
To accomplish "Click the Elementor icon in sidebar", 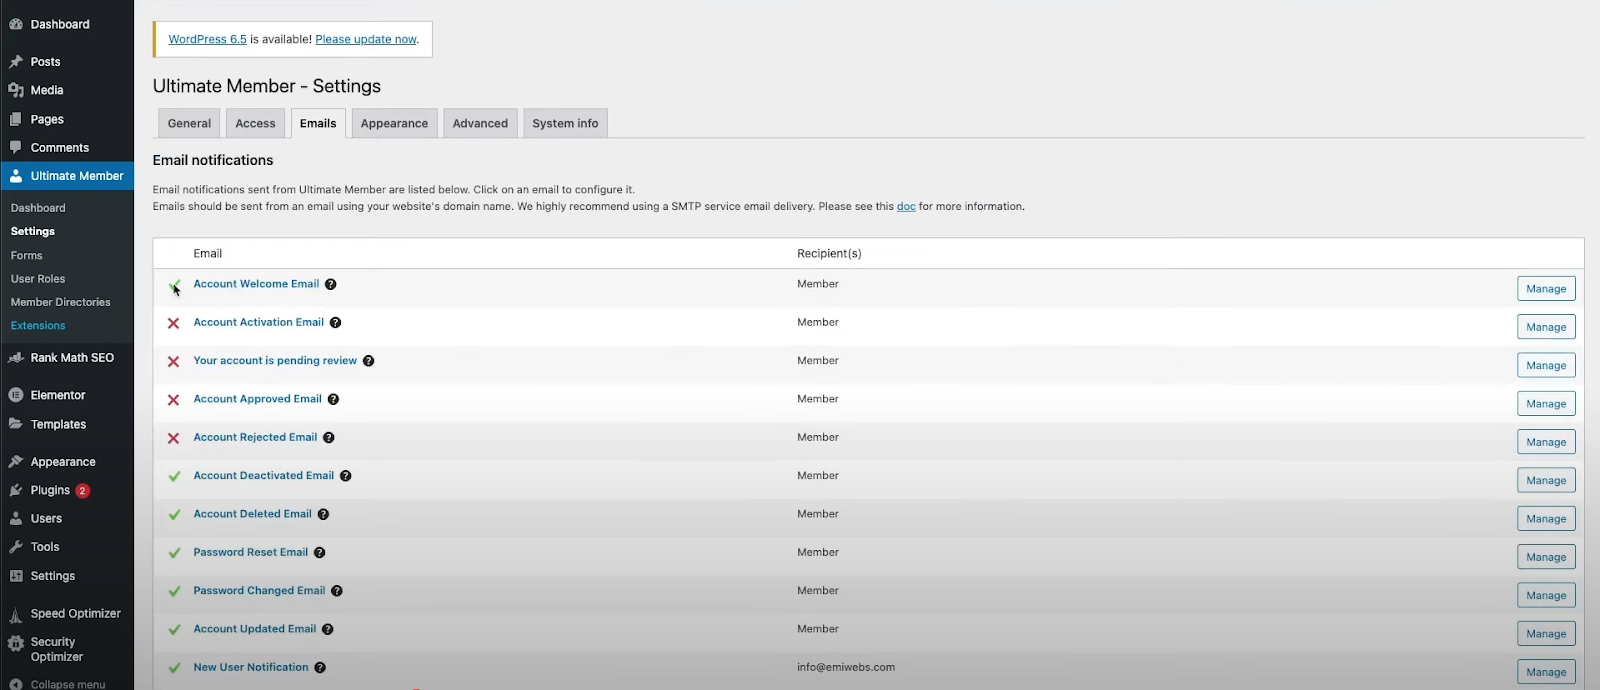I will (x=16, y=395).
